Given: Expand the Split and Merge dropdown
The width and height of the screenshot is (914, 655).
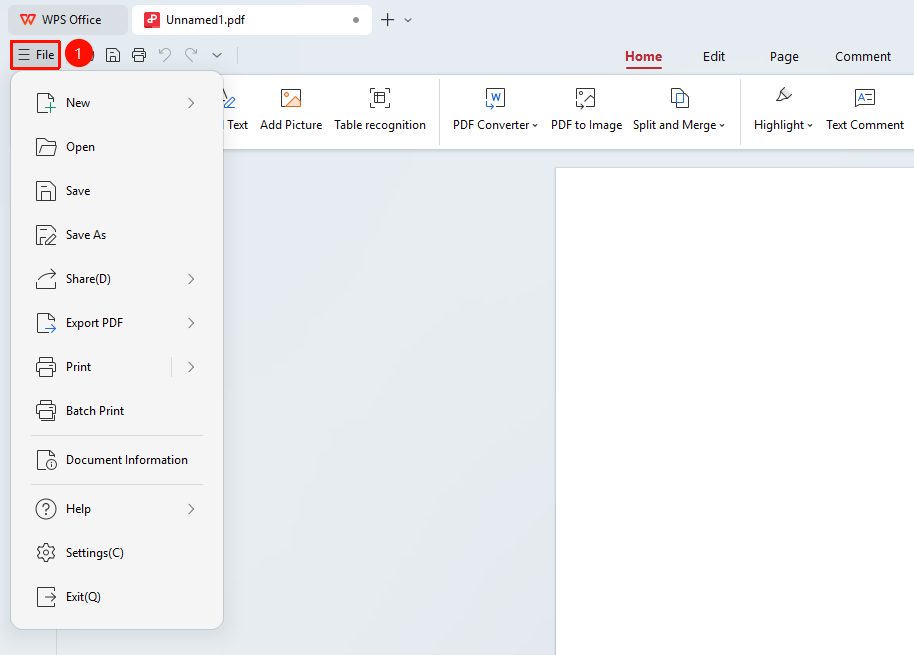Looking at the screenshot, I should pos(679,110).
